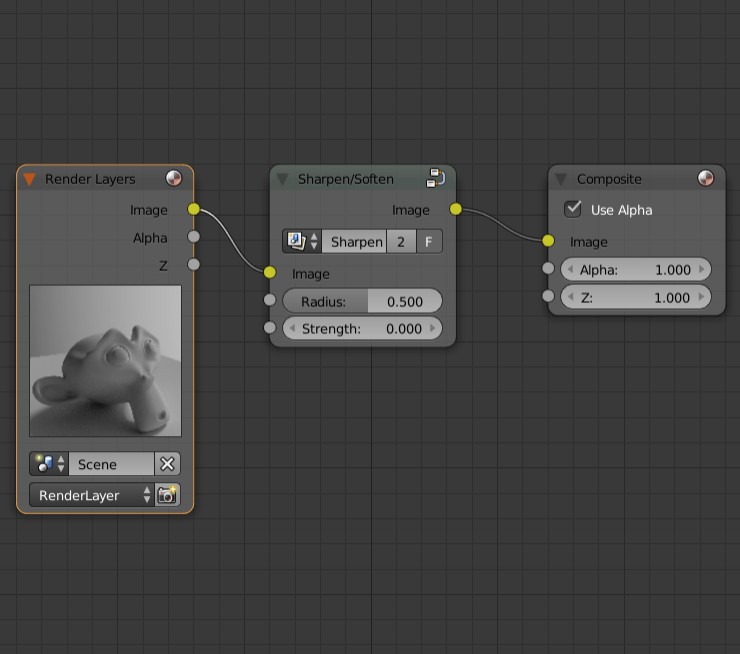The width and height of the screenshot is (740, 654).
Task: Disable the Use Alpha checkbox
Action: (x=573, y=210)
